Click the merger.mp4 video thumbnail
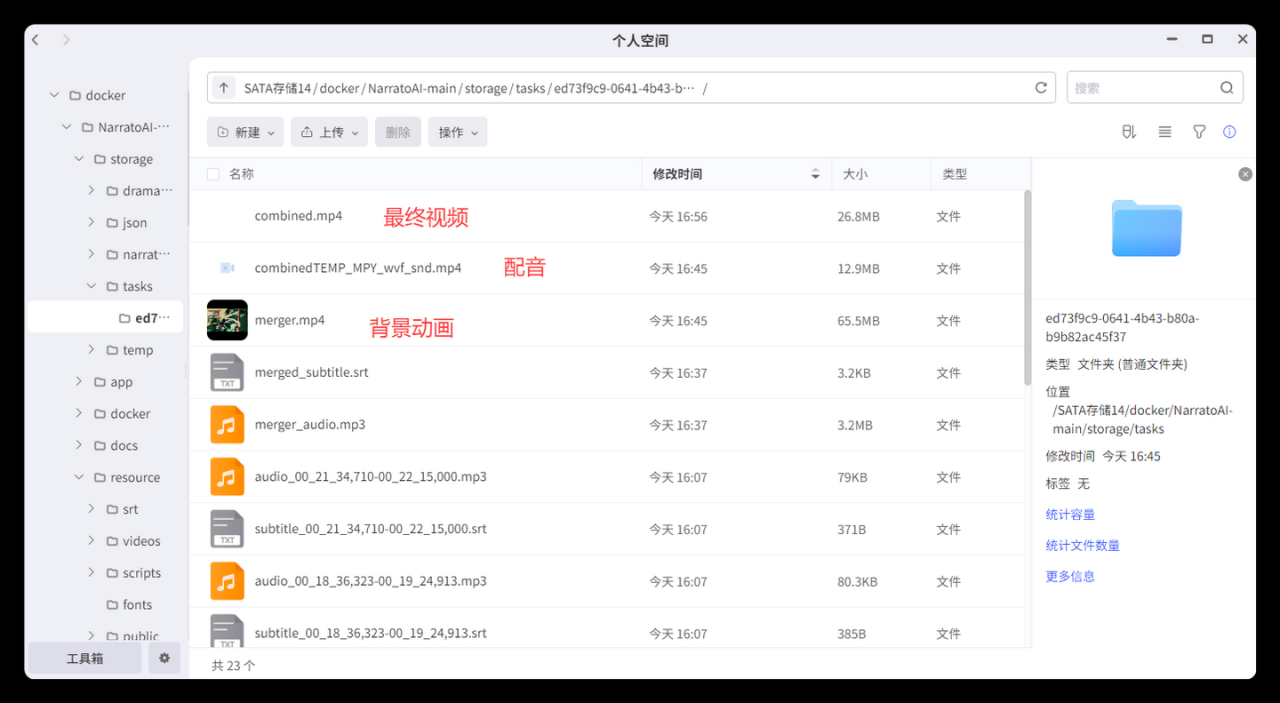 (x=227, y=320)
